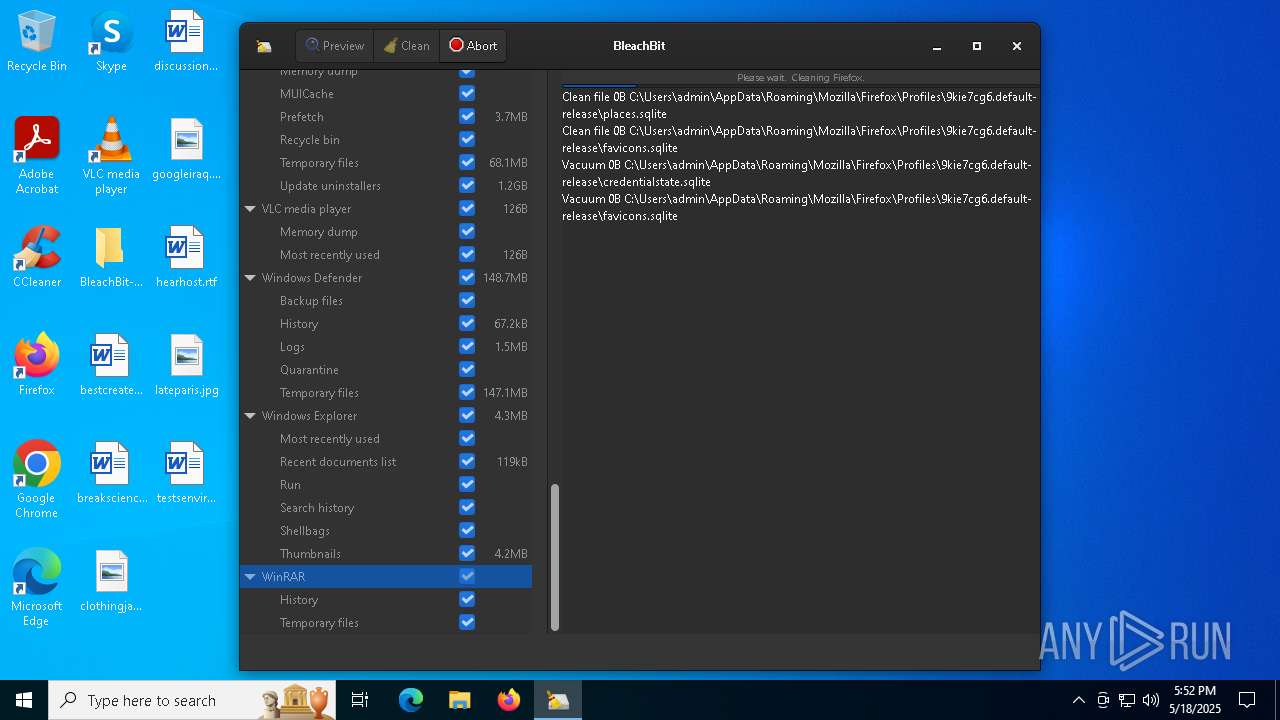Click the taskbar search box
The image size is (1280, 720).
pos(194,700)
